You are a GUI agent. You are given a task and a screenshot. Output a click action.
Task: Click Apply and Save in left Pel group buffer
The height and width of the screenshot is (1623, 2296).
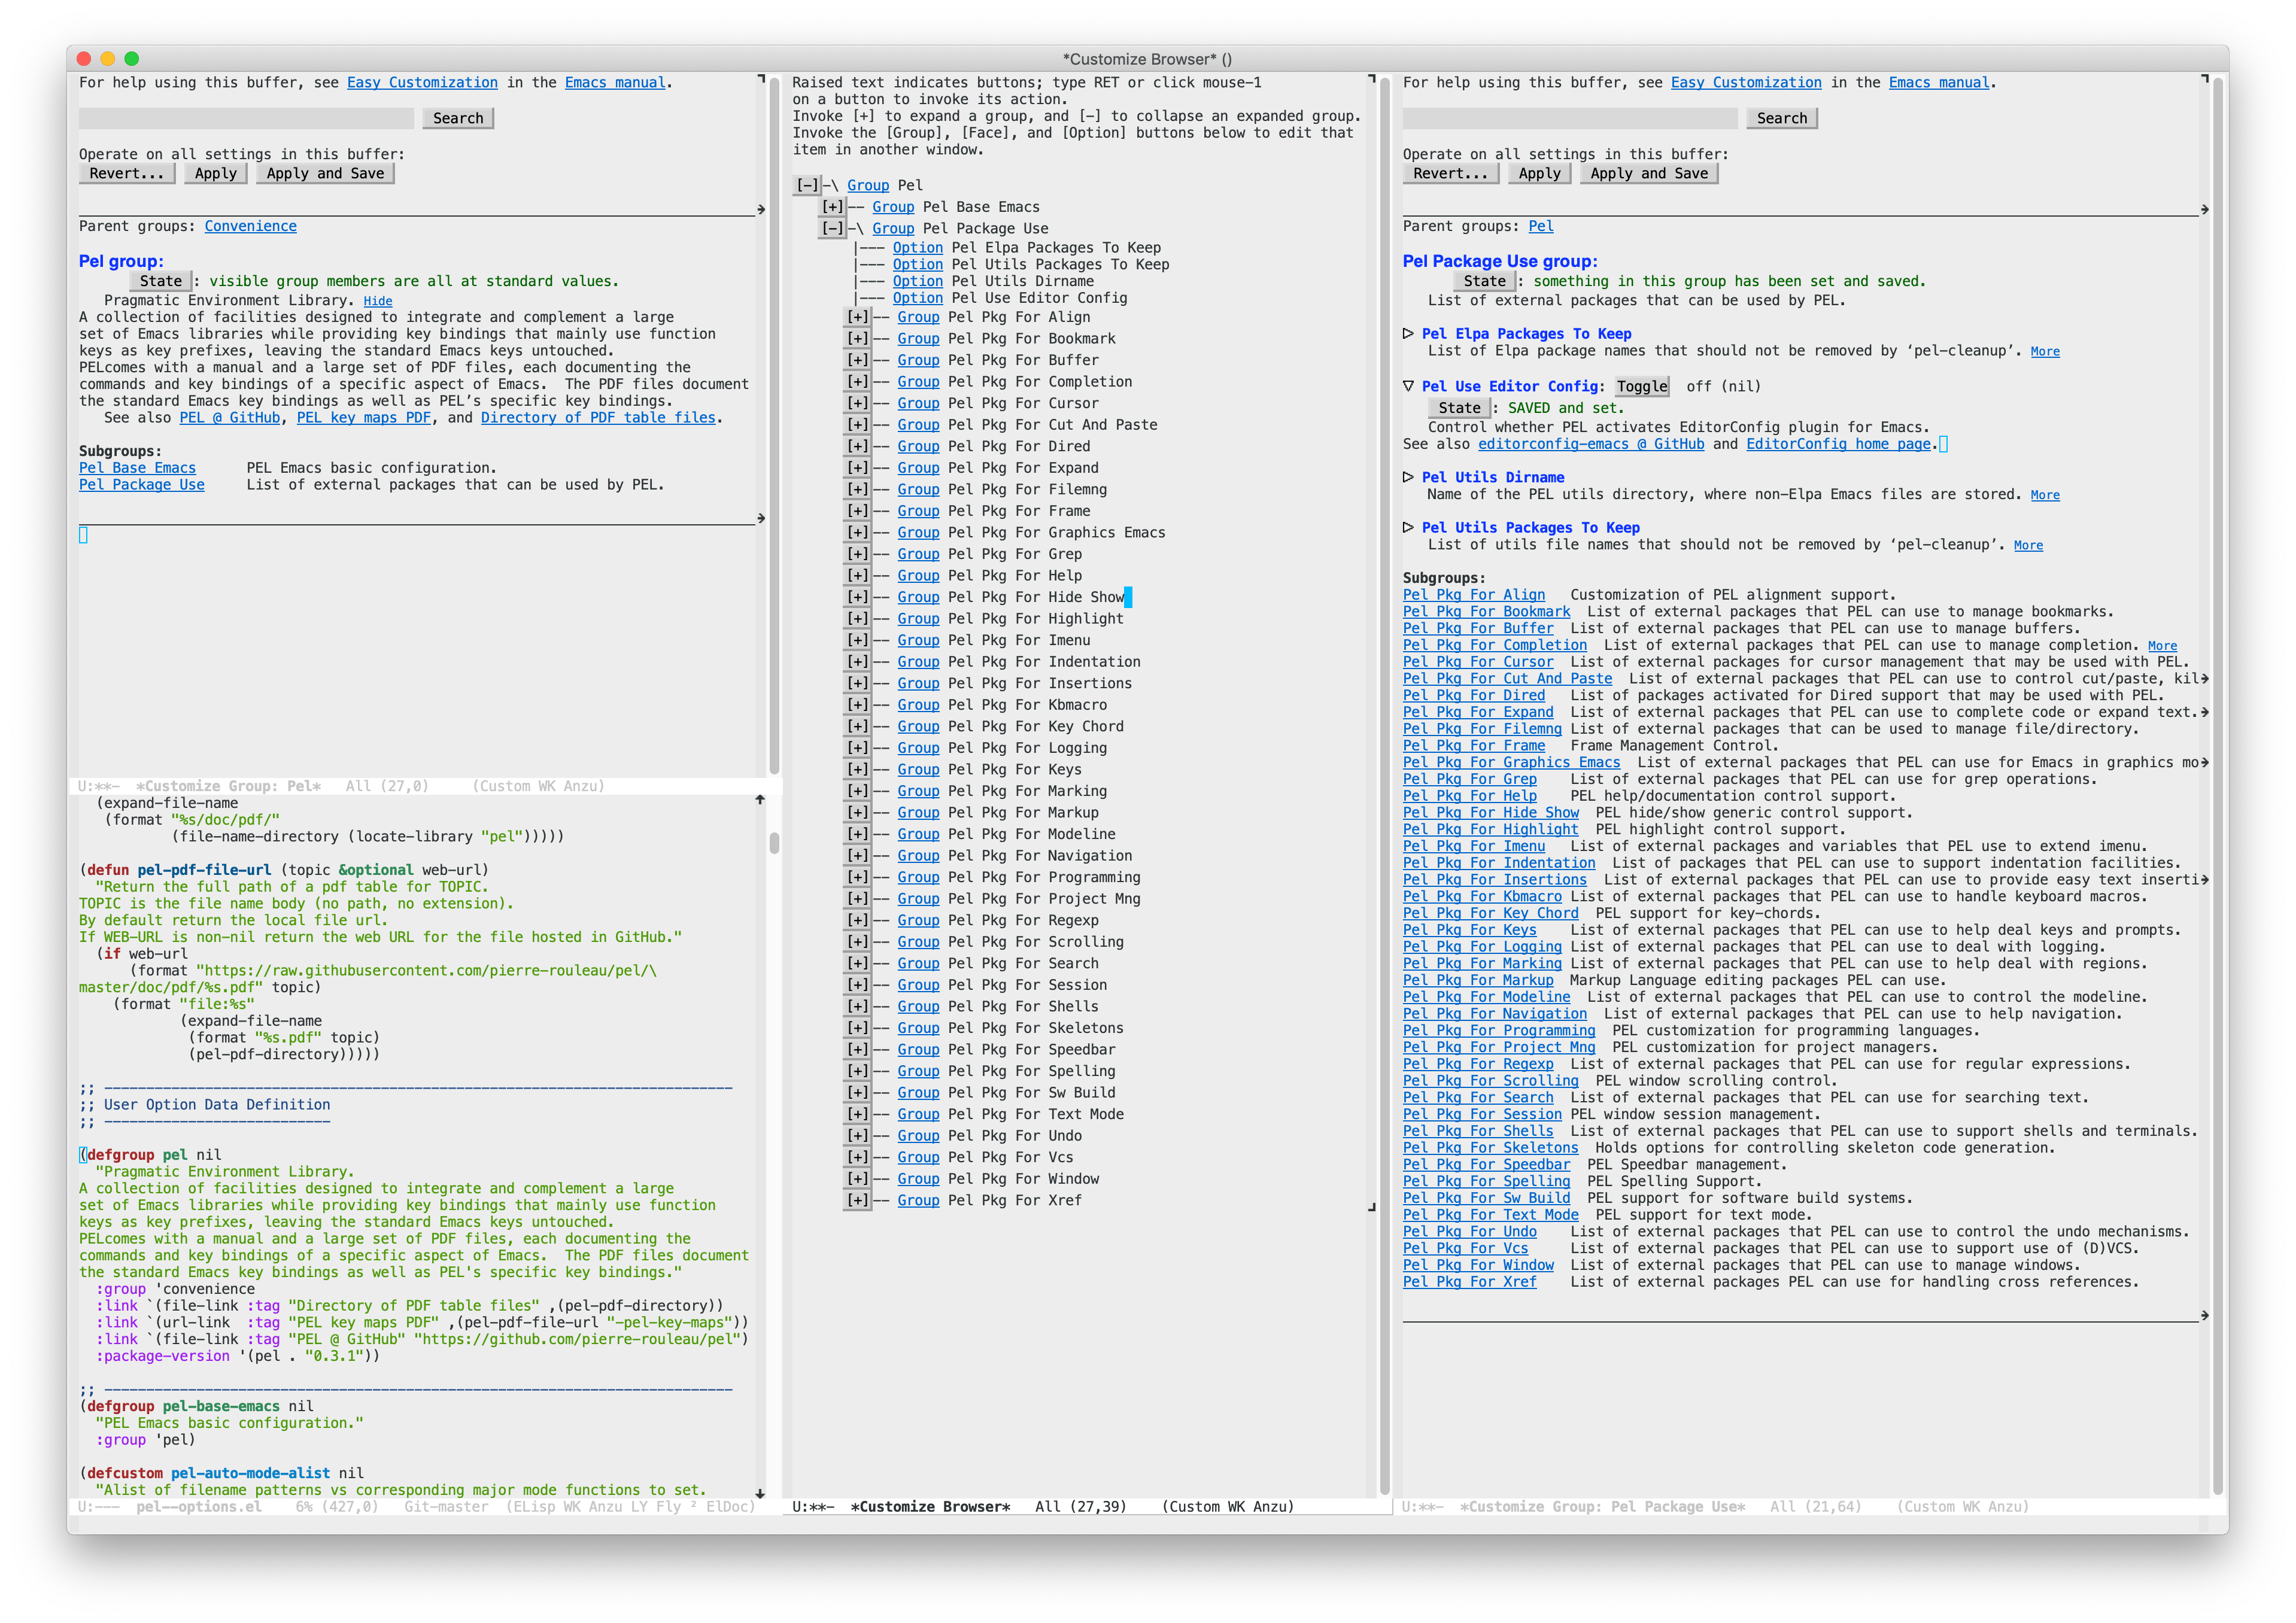pyautogui.click(x=325, y=173)
